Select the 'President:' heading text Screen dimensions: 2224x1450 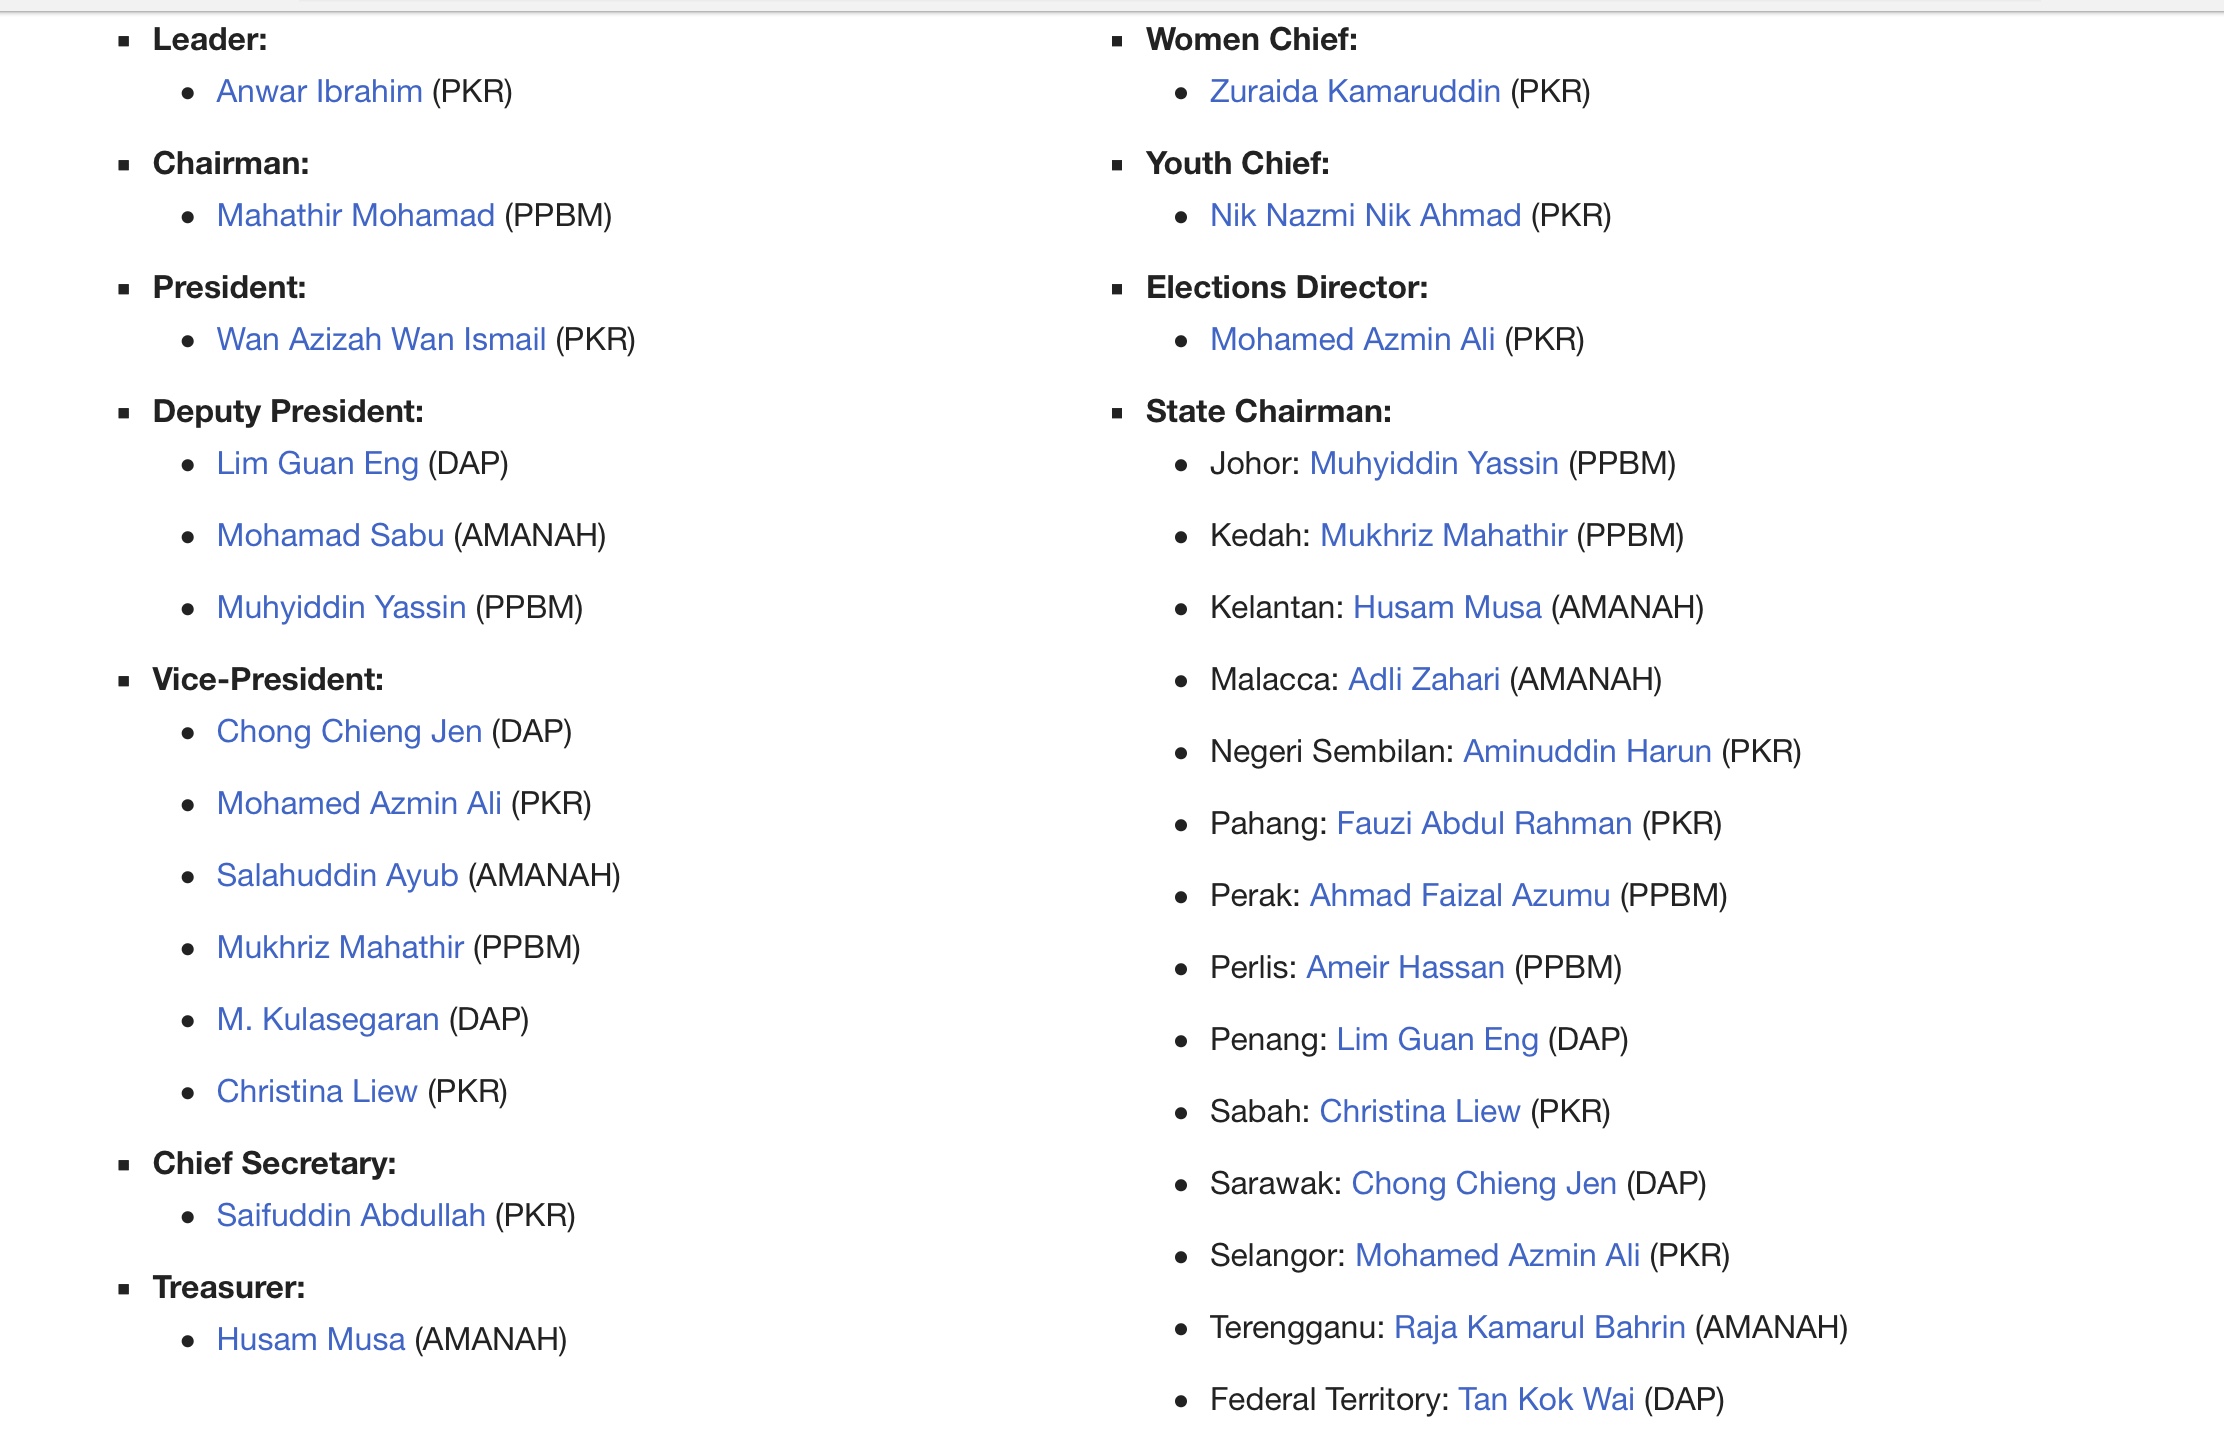229,287
